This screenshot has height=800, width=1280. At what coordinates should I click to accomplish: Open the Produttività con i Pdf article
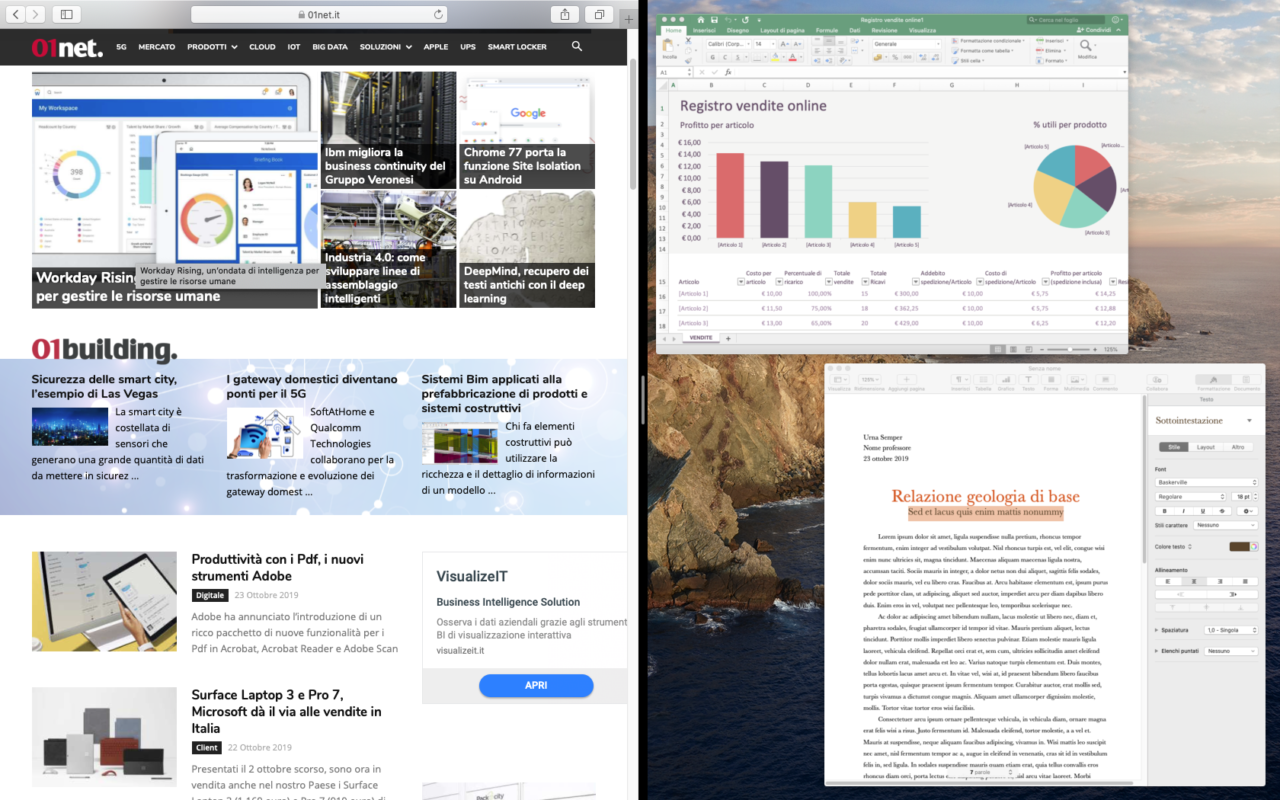click(277, 567)
